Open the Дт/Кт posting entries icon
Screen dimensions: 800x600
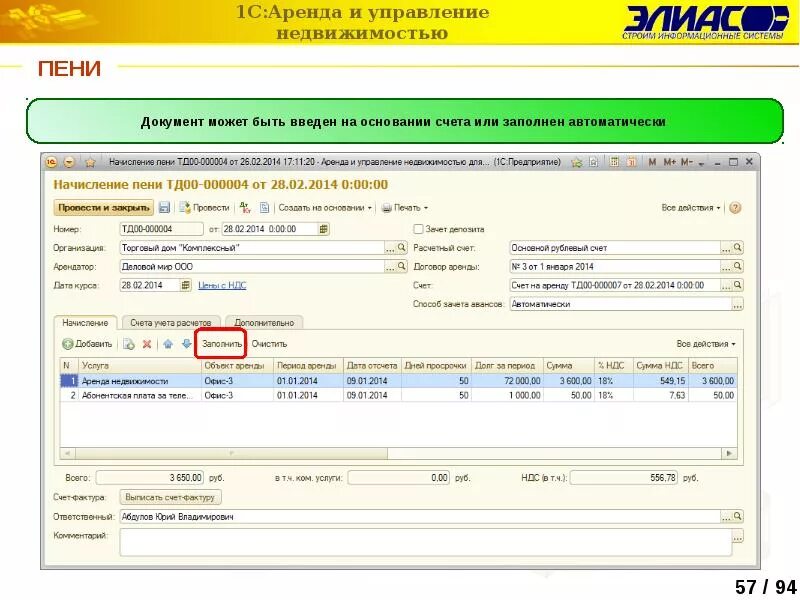pyautogui.click(x=245, y=207)
